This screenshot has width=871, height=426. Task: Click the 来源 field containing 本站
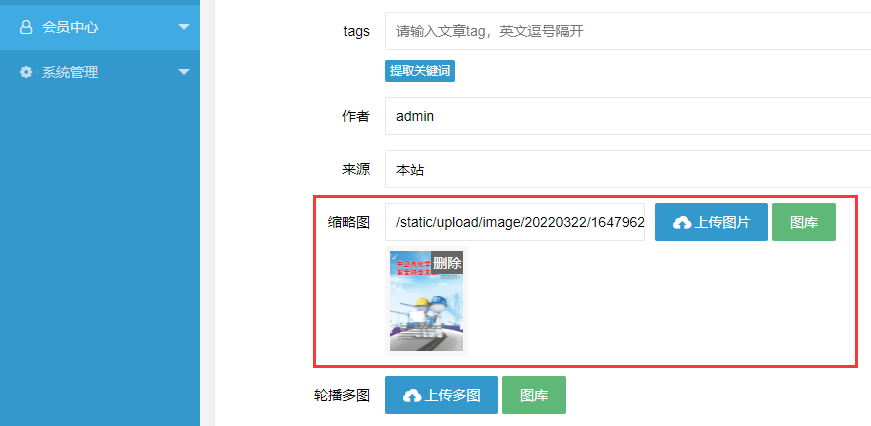[628, 169]
